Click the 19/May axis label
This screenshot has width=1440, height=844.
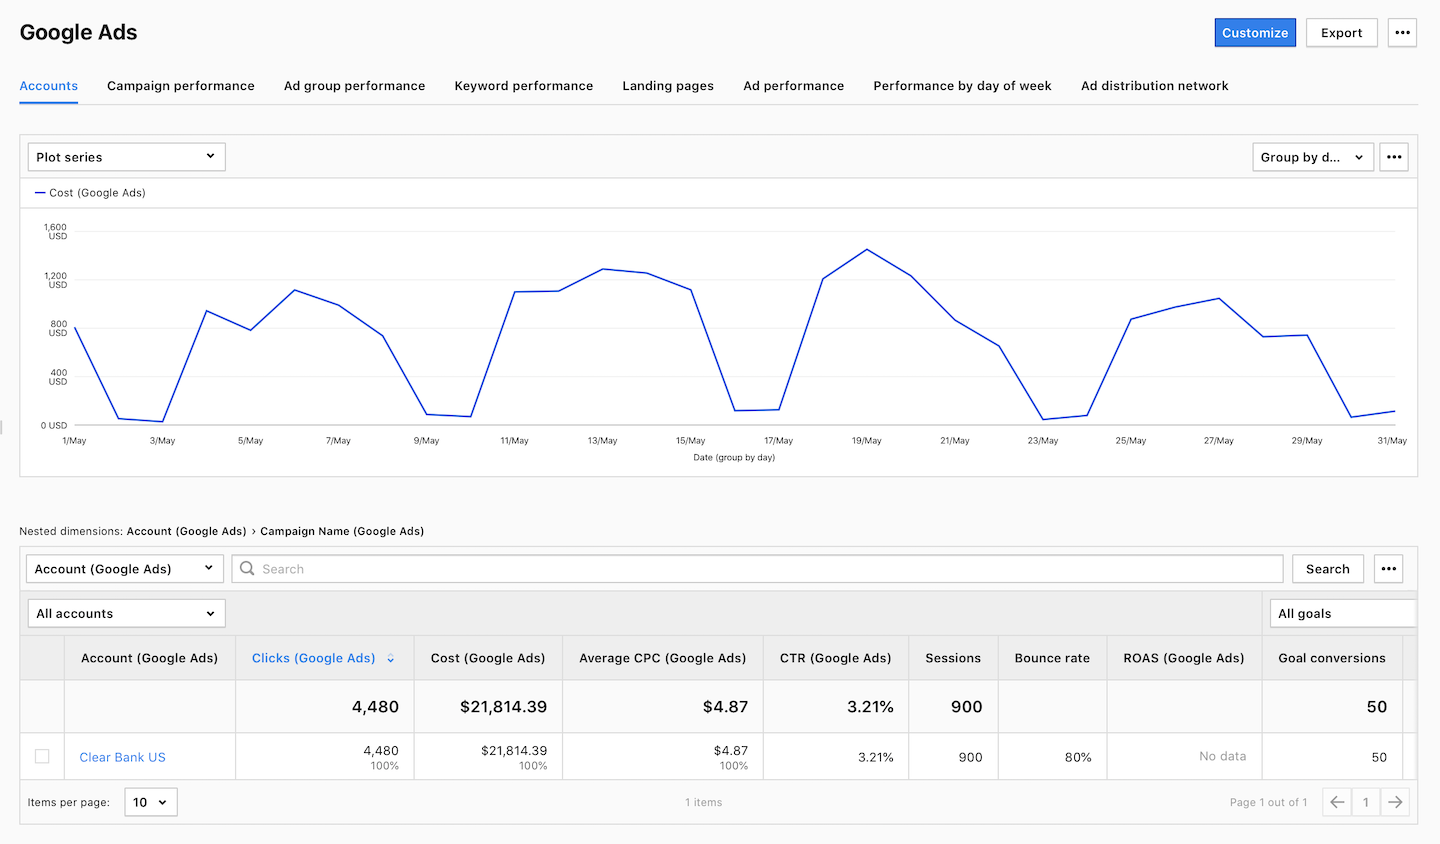pyautogui.click(x=866, y=441)
